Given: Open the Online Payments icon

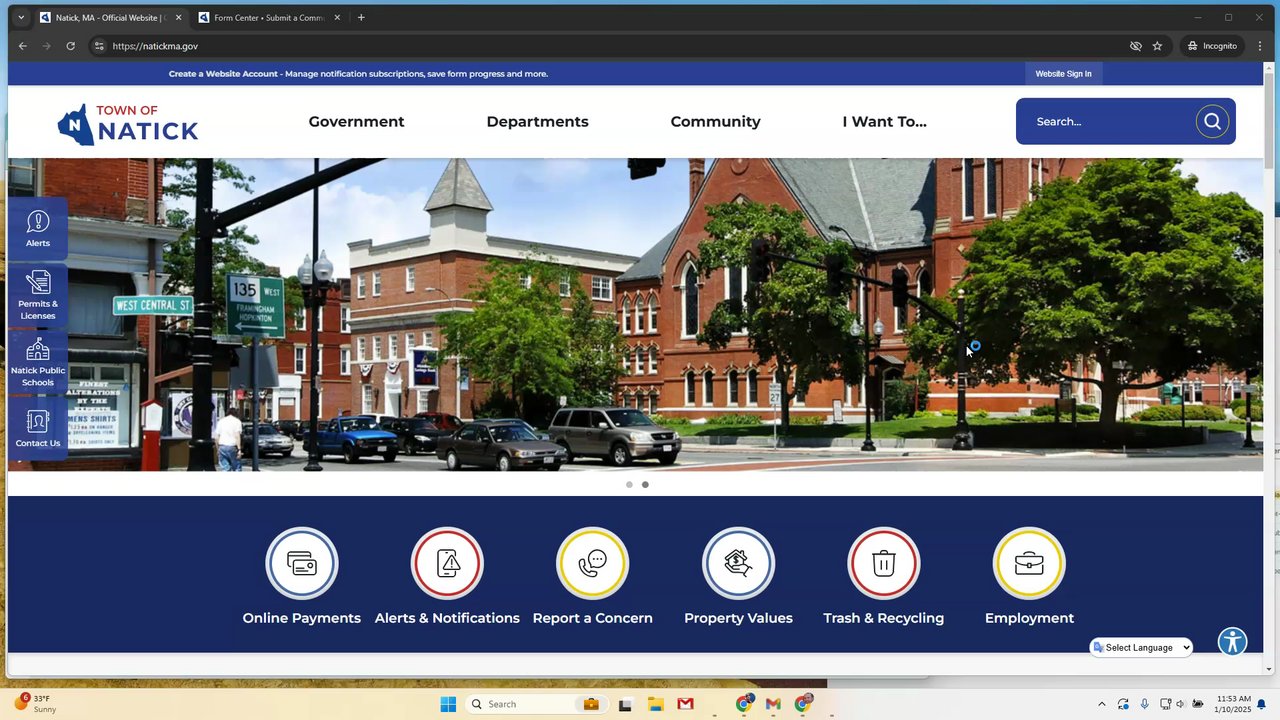Looking at the screenshot, I should 302,563.
